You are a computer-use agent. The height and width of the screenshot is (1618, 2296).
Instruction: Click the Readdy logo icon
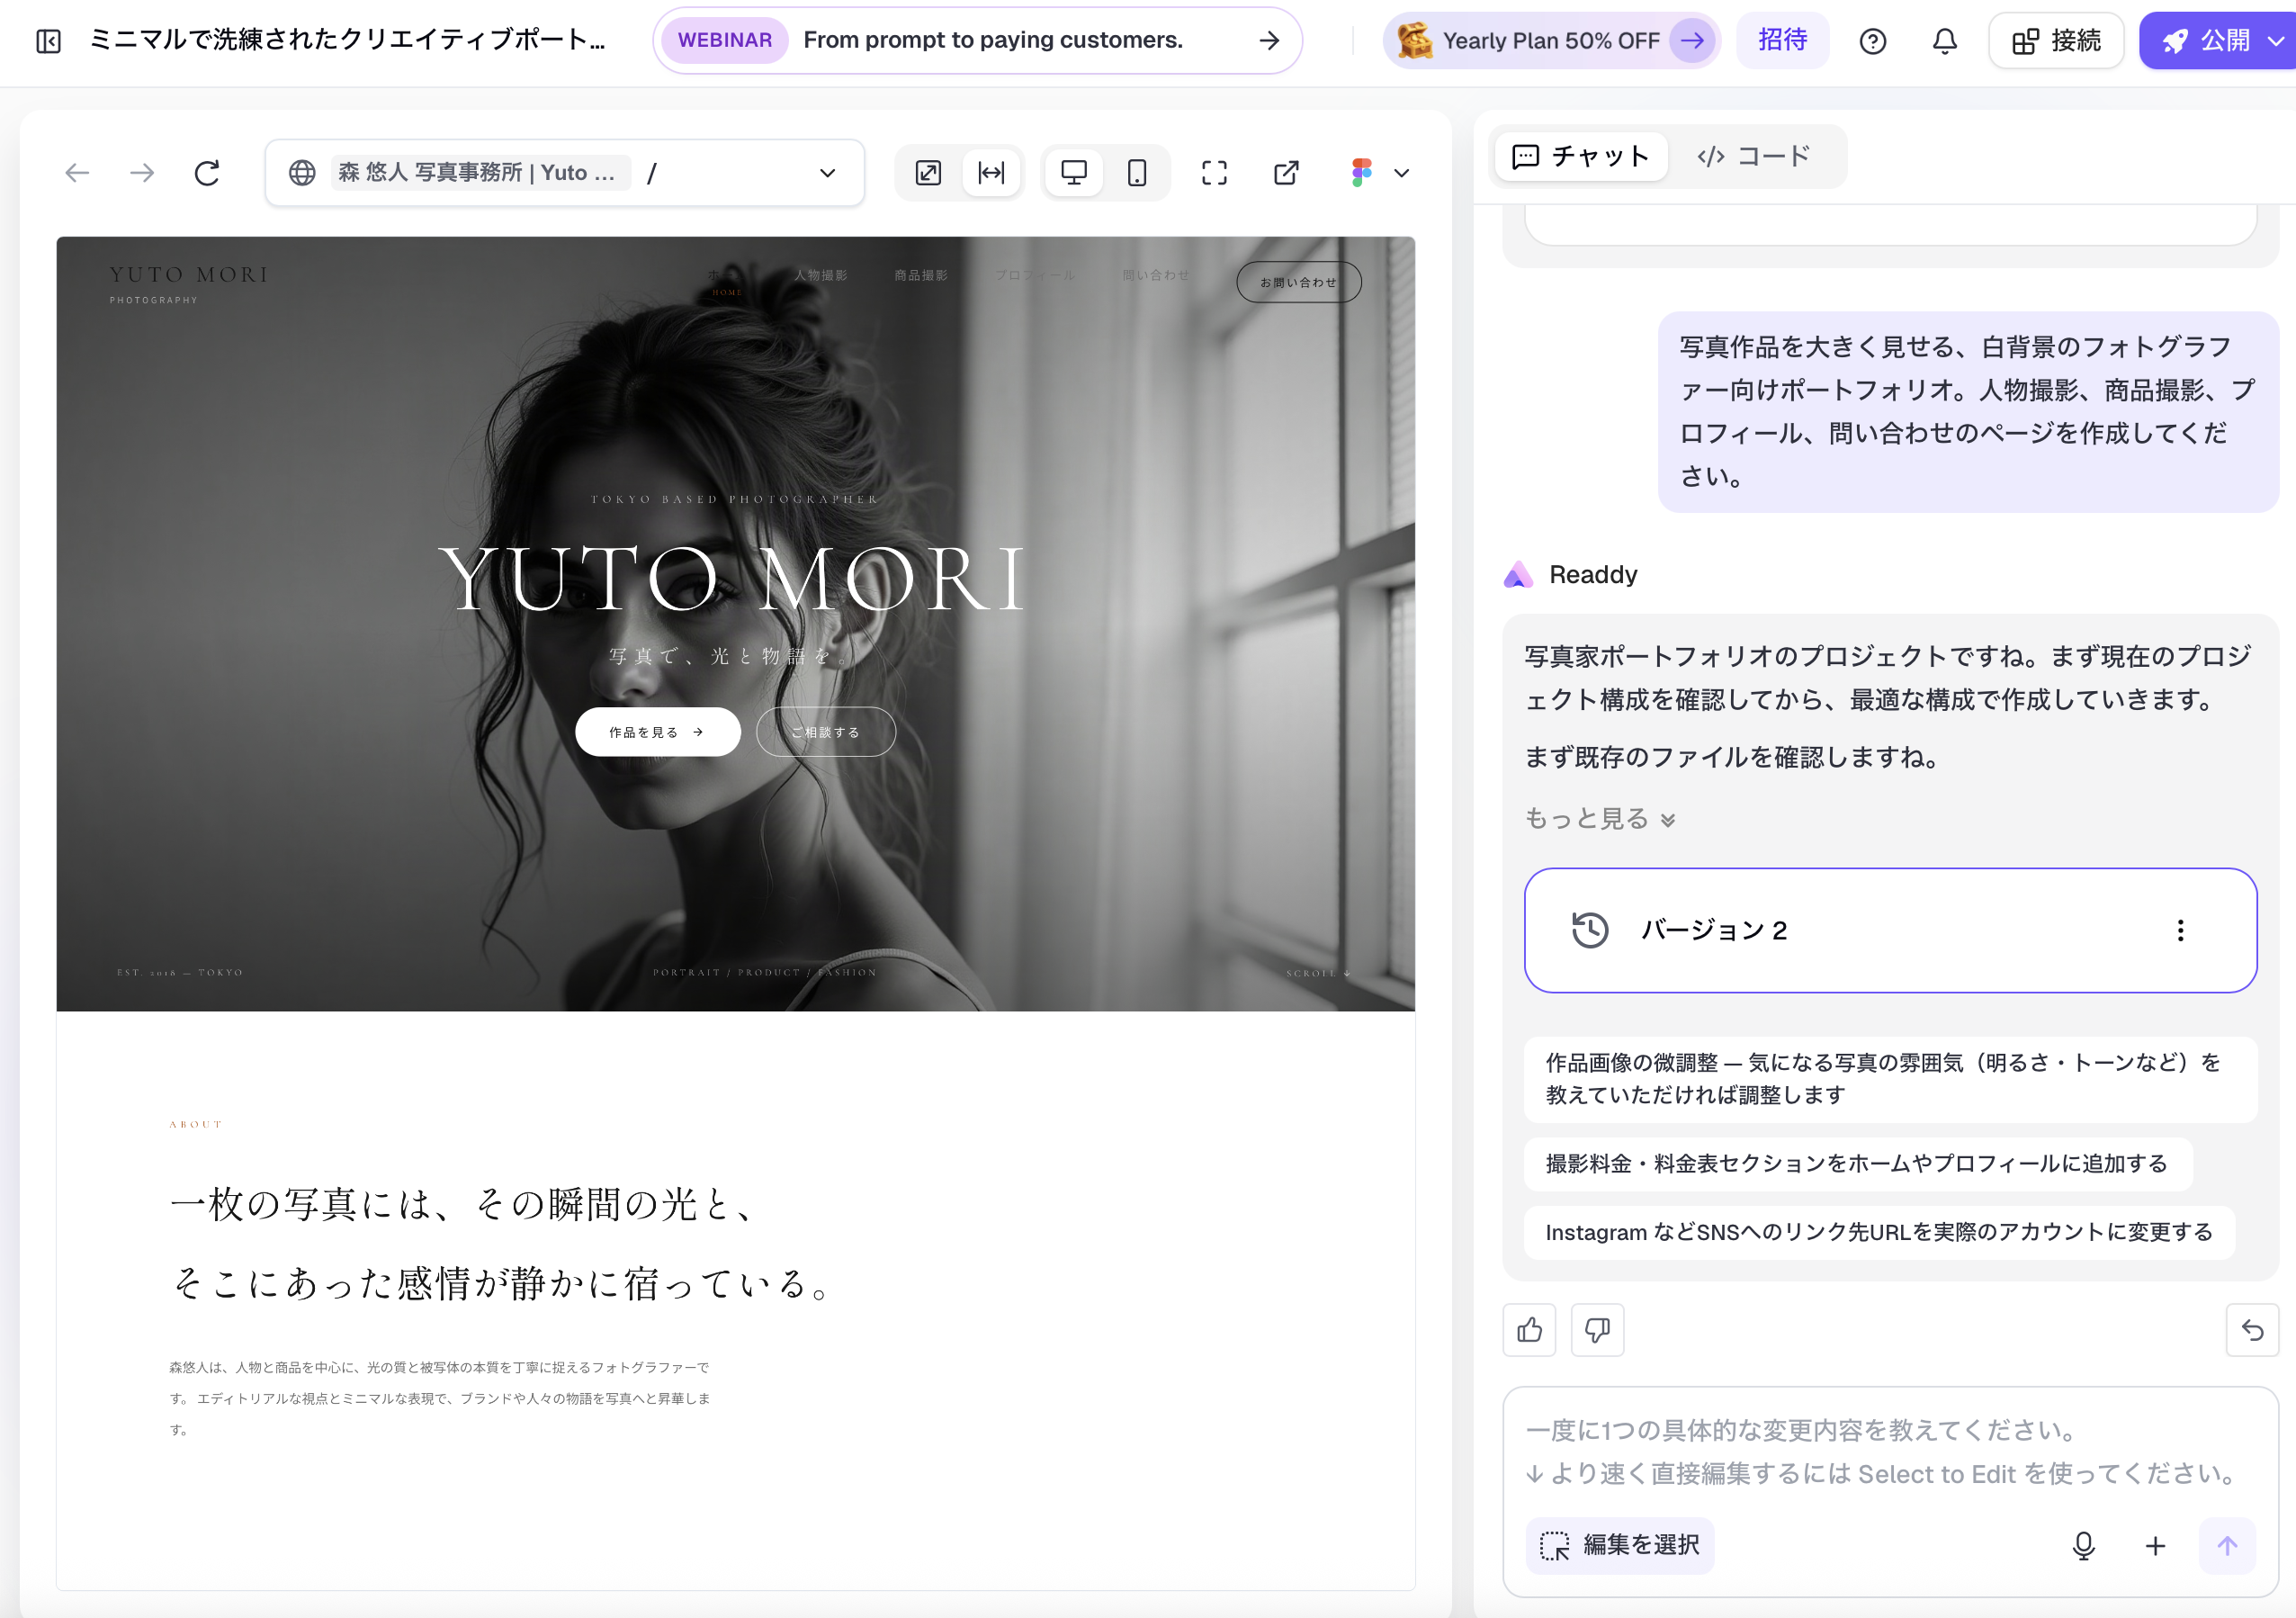(x=1518, y=575)
